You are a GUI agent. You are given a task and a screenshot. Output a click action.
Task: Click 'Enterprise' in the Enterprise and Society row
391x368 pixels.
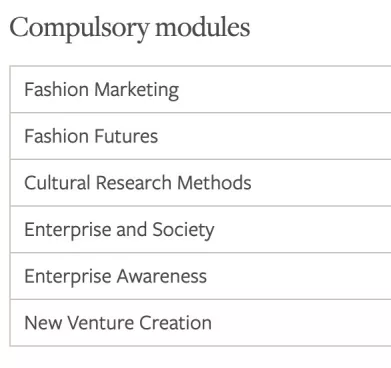coord(68,230)
